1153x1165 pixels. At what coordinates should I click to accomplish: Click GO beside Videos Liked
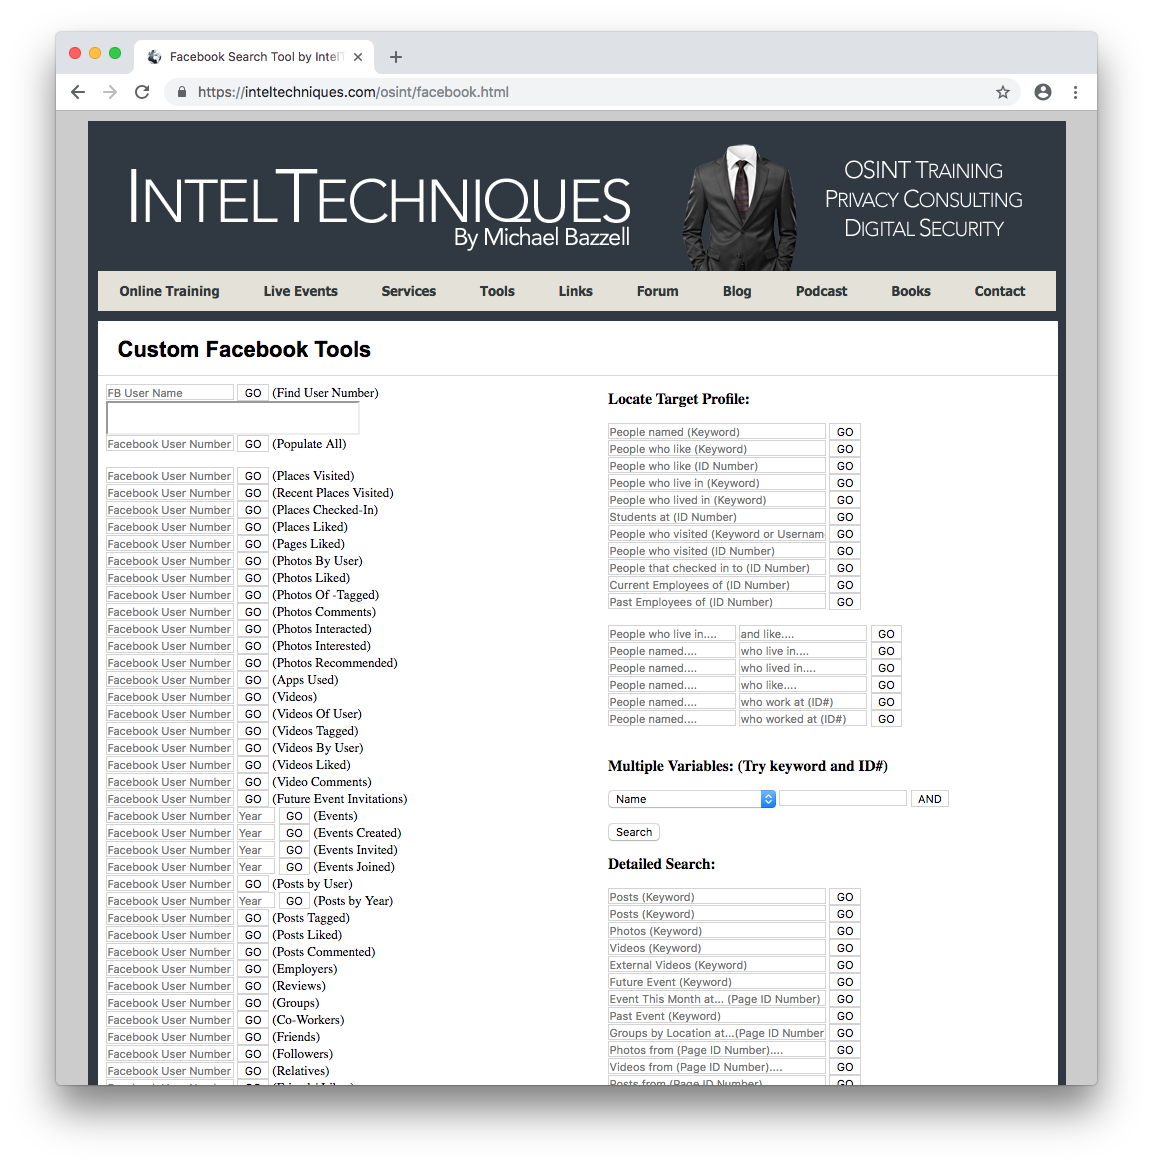[253, 765]
